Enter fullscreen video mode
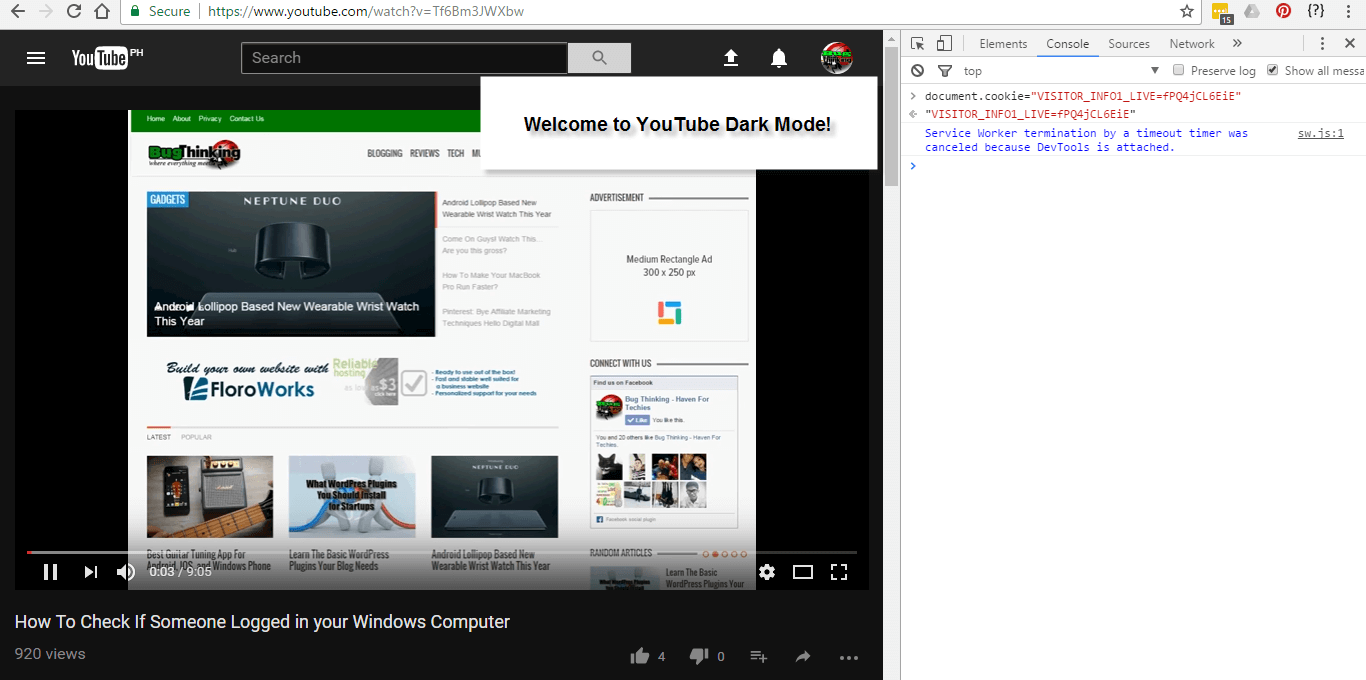The height and width of the screenshot is (680, 1366). pyautogui.click(x=840, y=572)
